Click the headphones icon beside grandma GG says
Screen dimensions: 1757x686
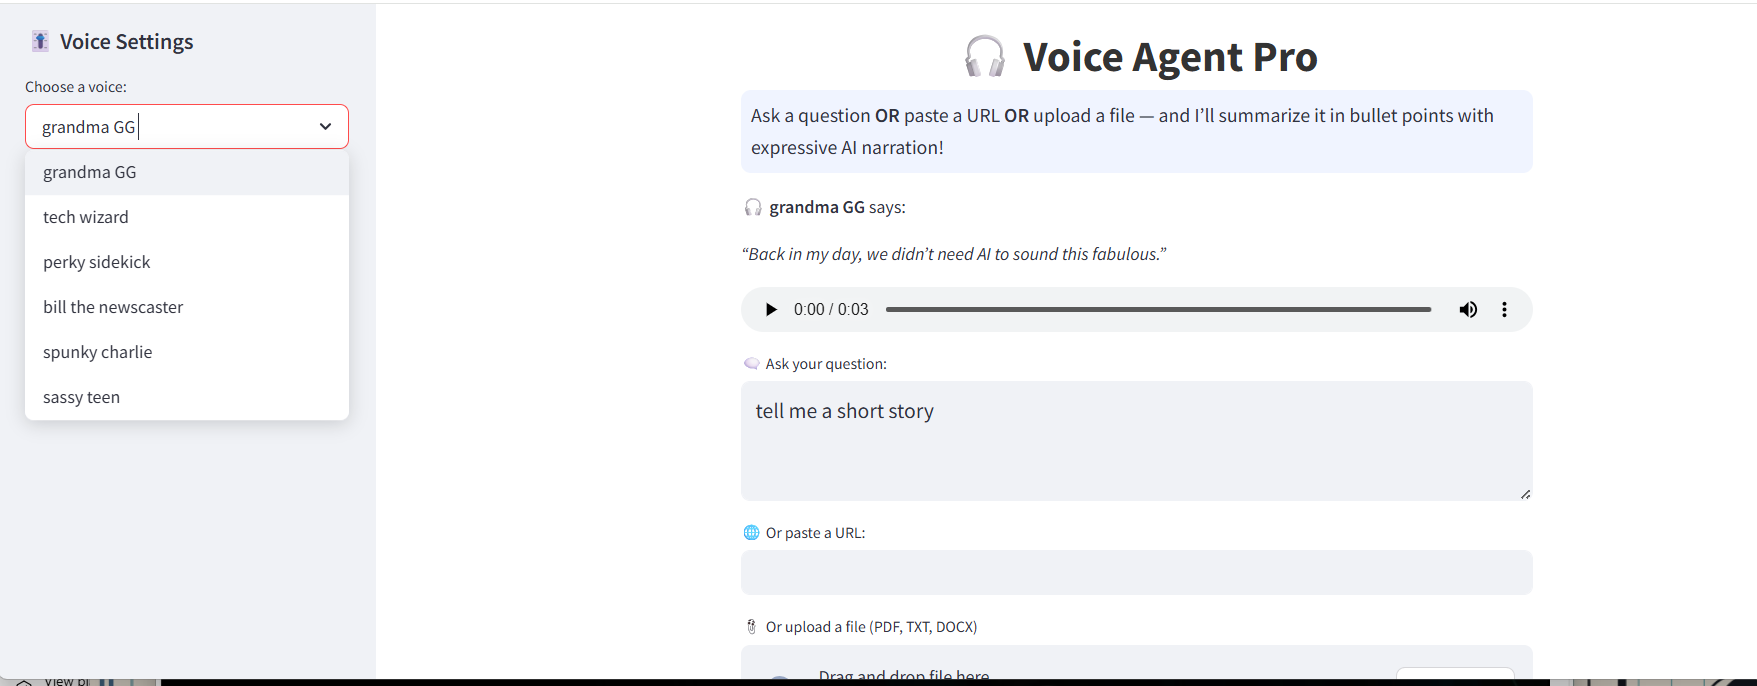(x=752, y=207)
